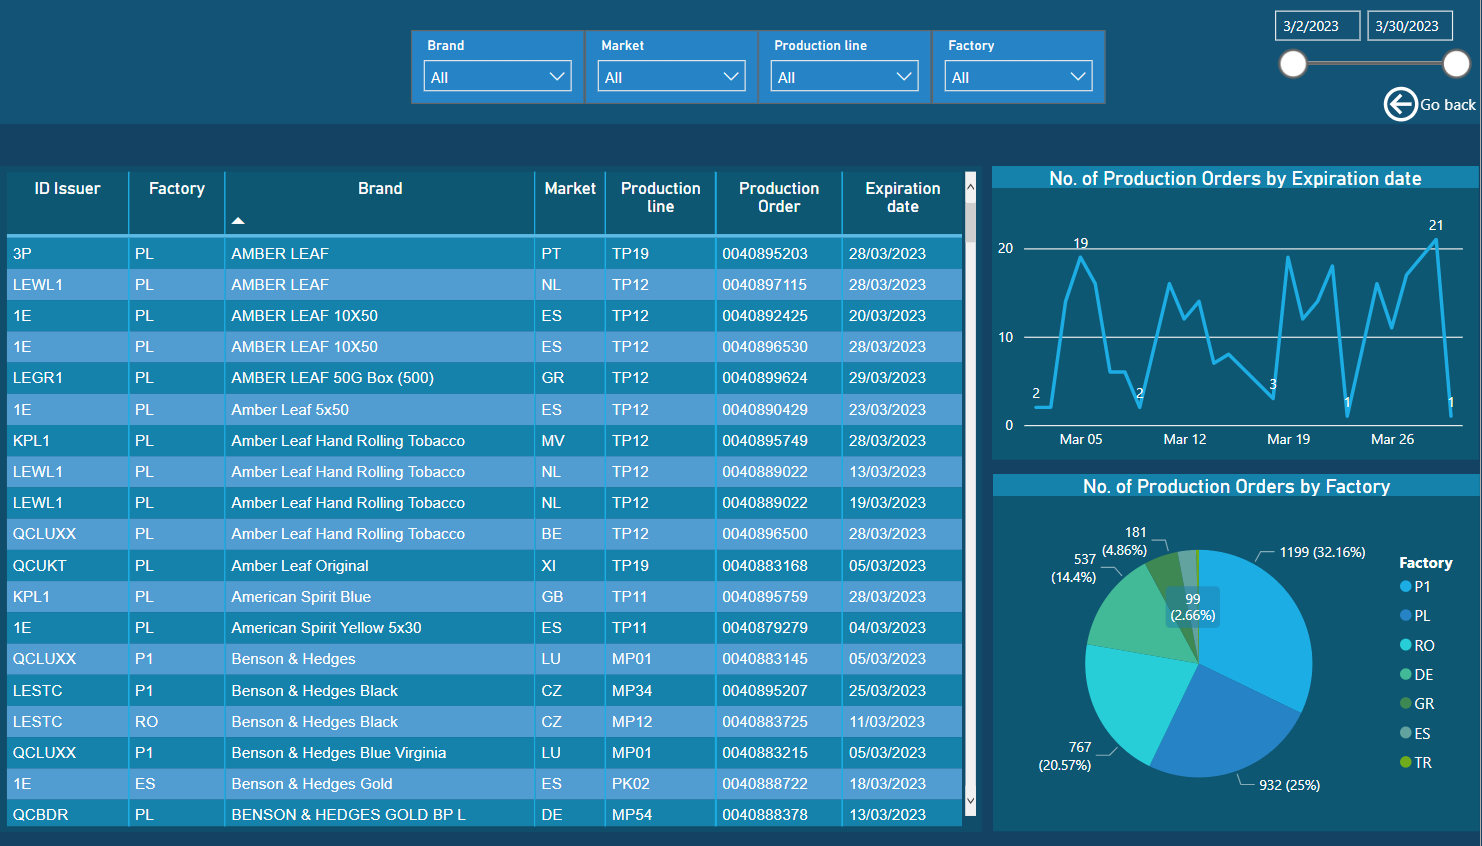Grab the right date slider handle

point(1456,64)
